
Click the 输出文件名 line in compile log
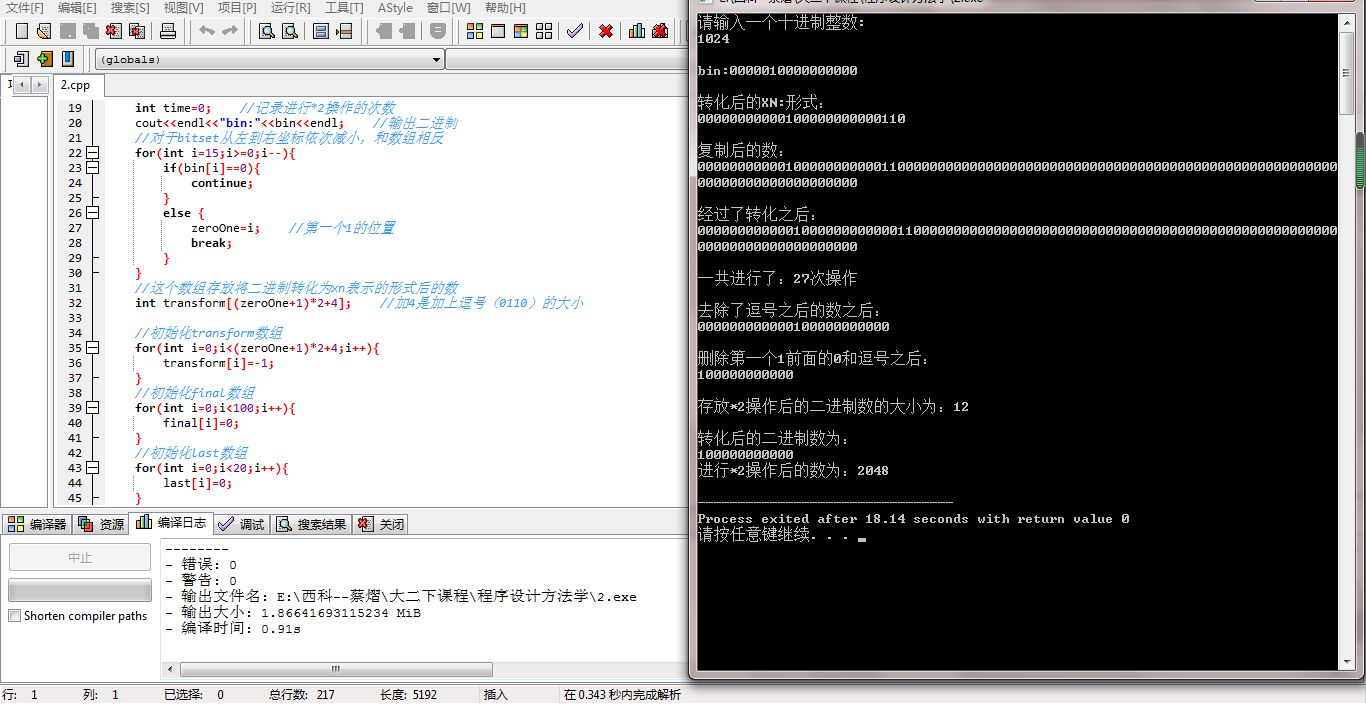tap(400, 597)
